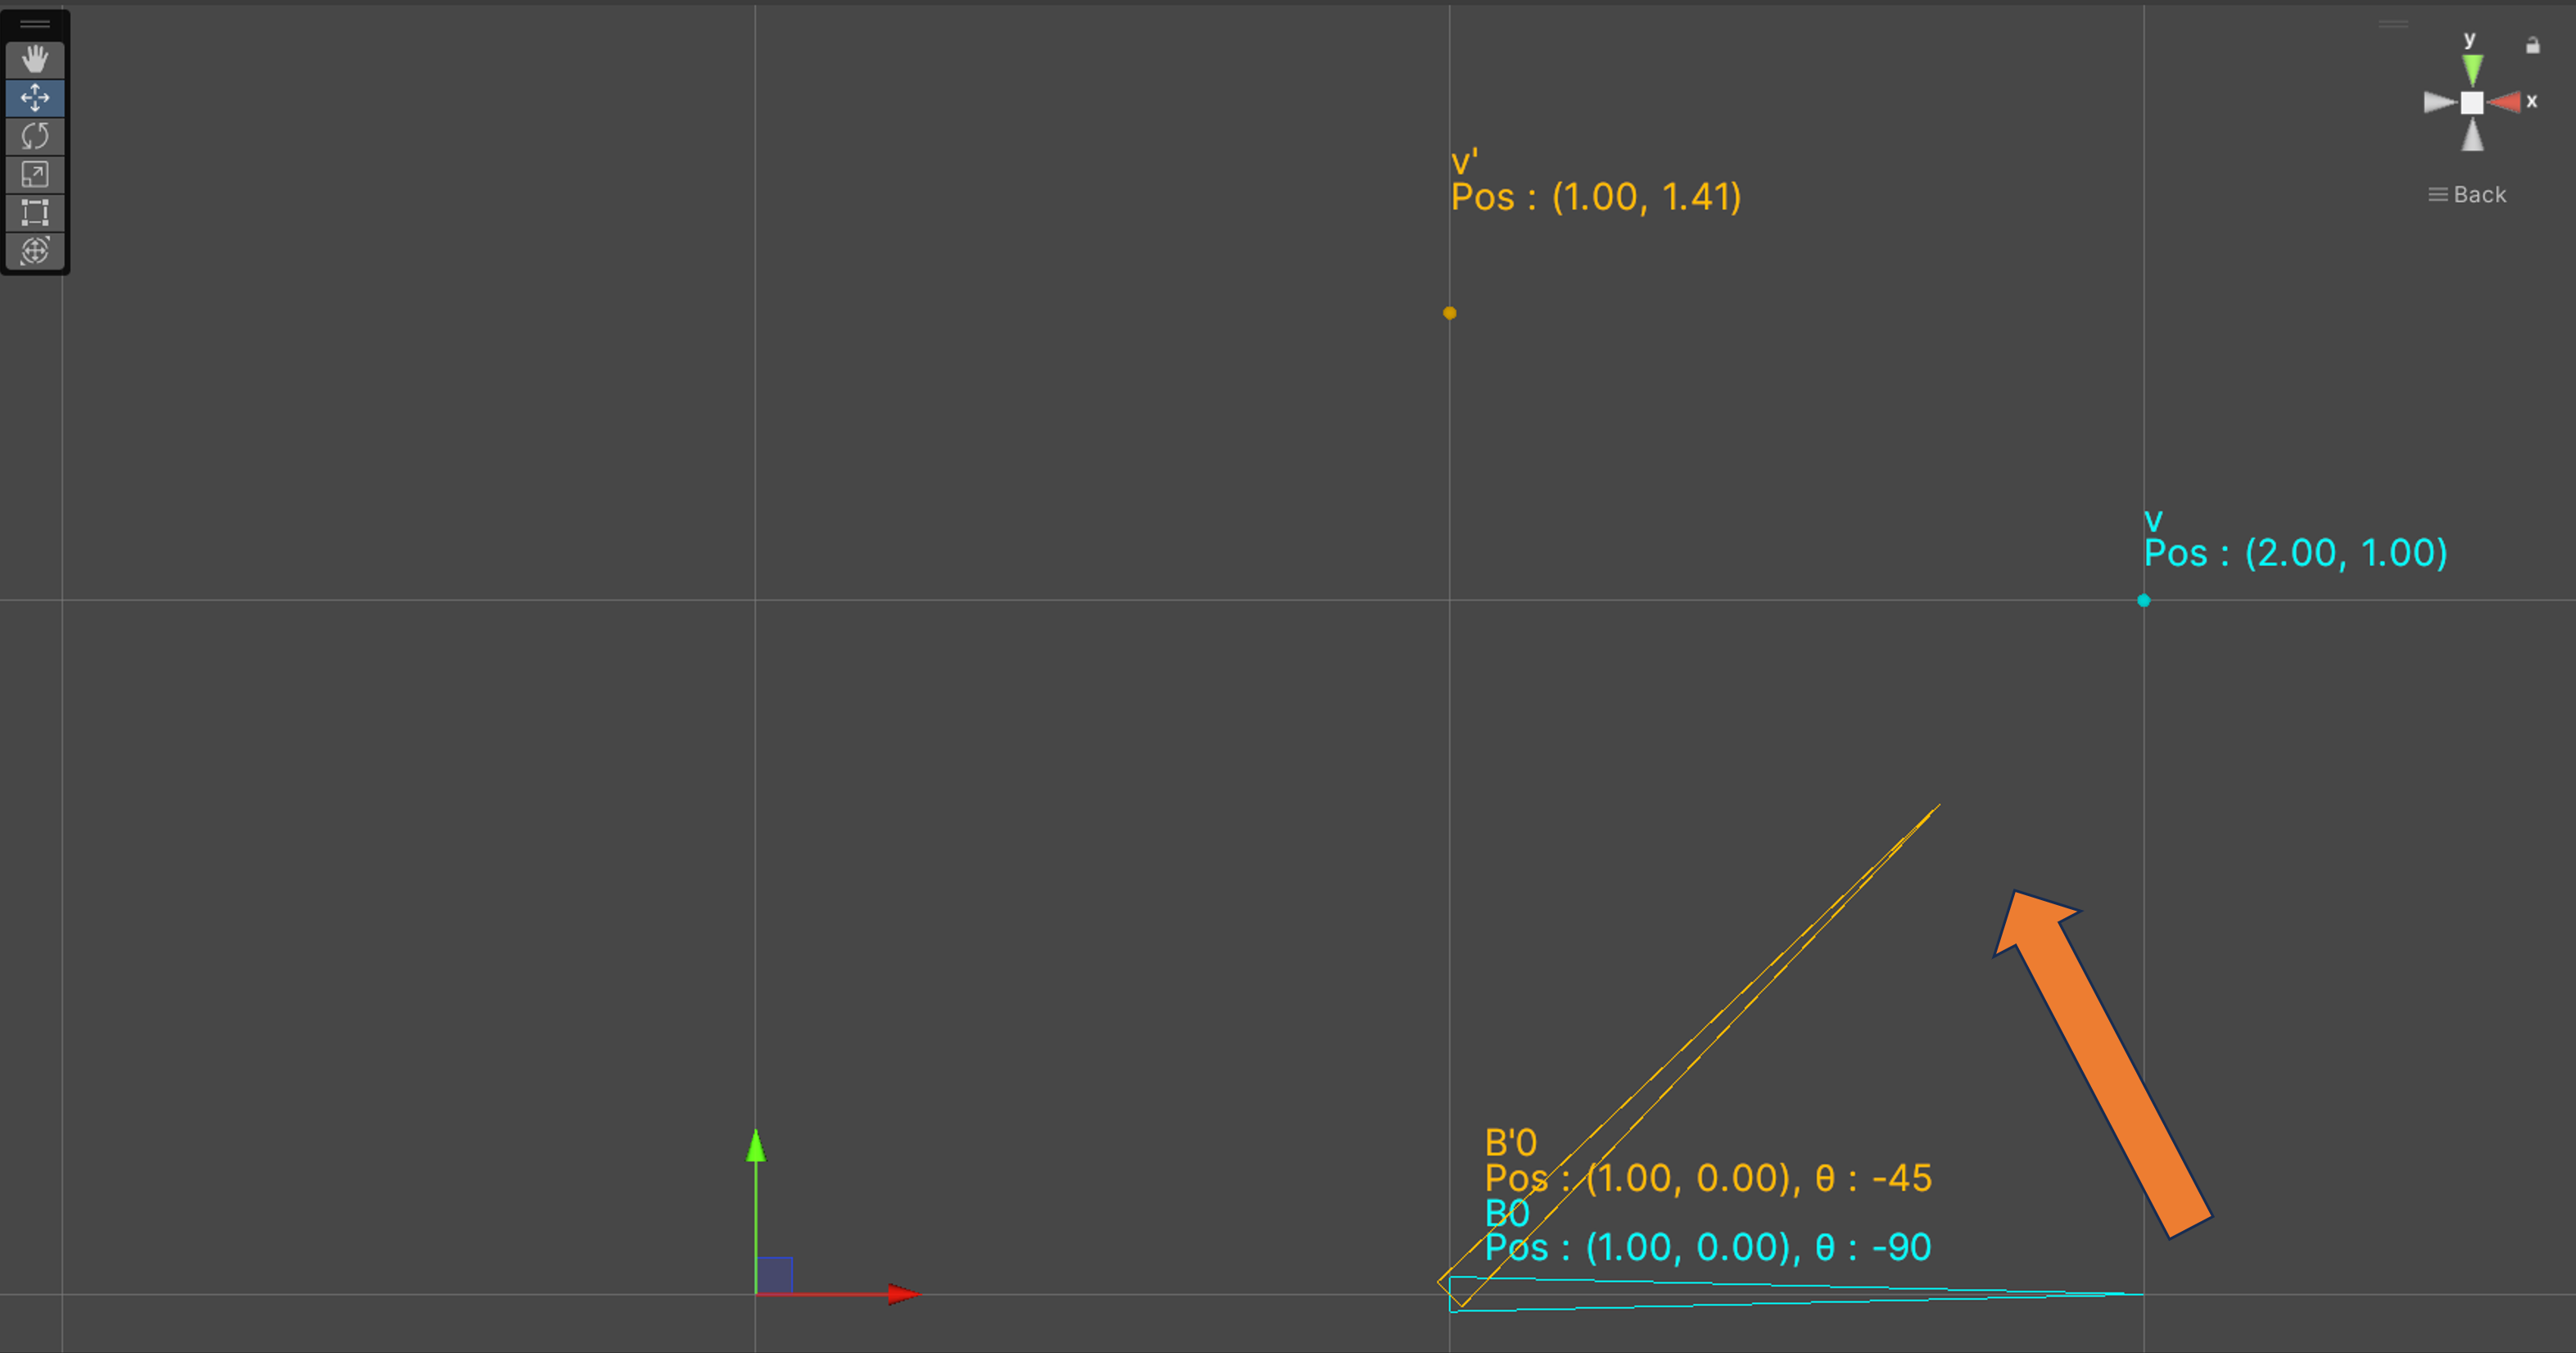
Task: Click the orange v' point handle
Action: pos(1449,313)
